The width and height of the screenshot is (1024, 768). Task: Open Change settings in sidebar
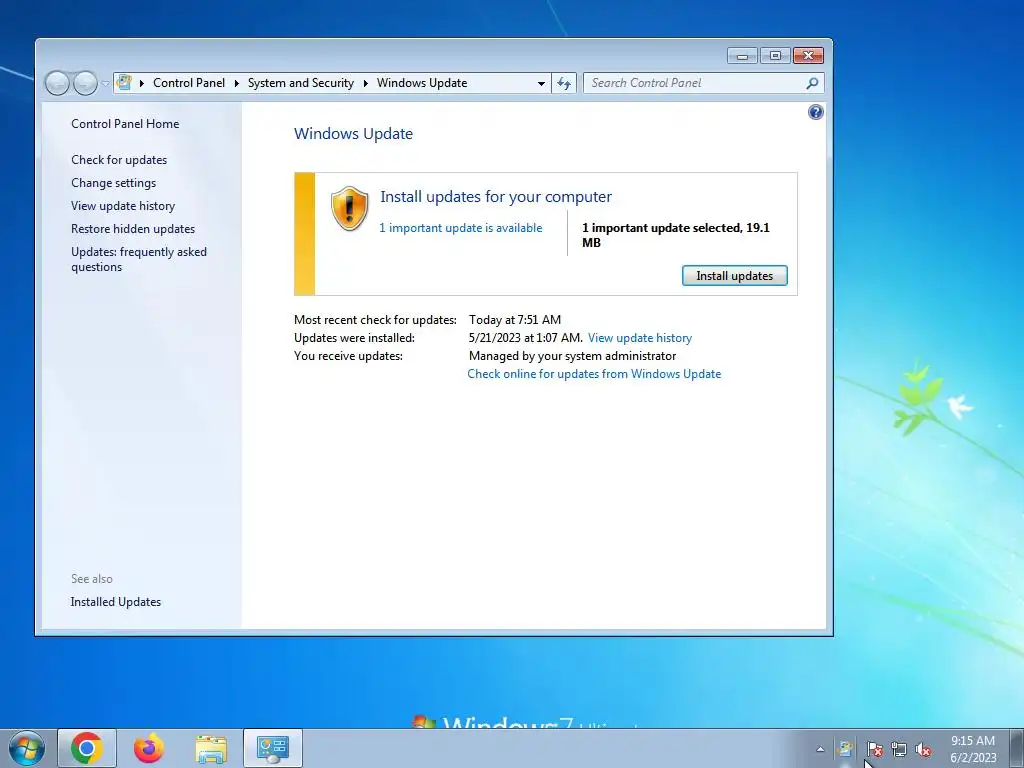(114, 183)
